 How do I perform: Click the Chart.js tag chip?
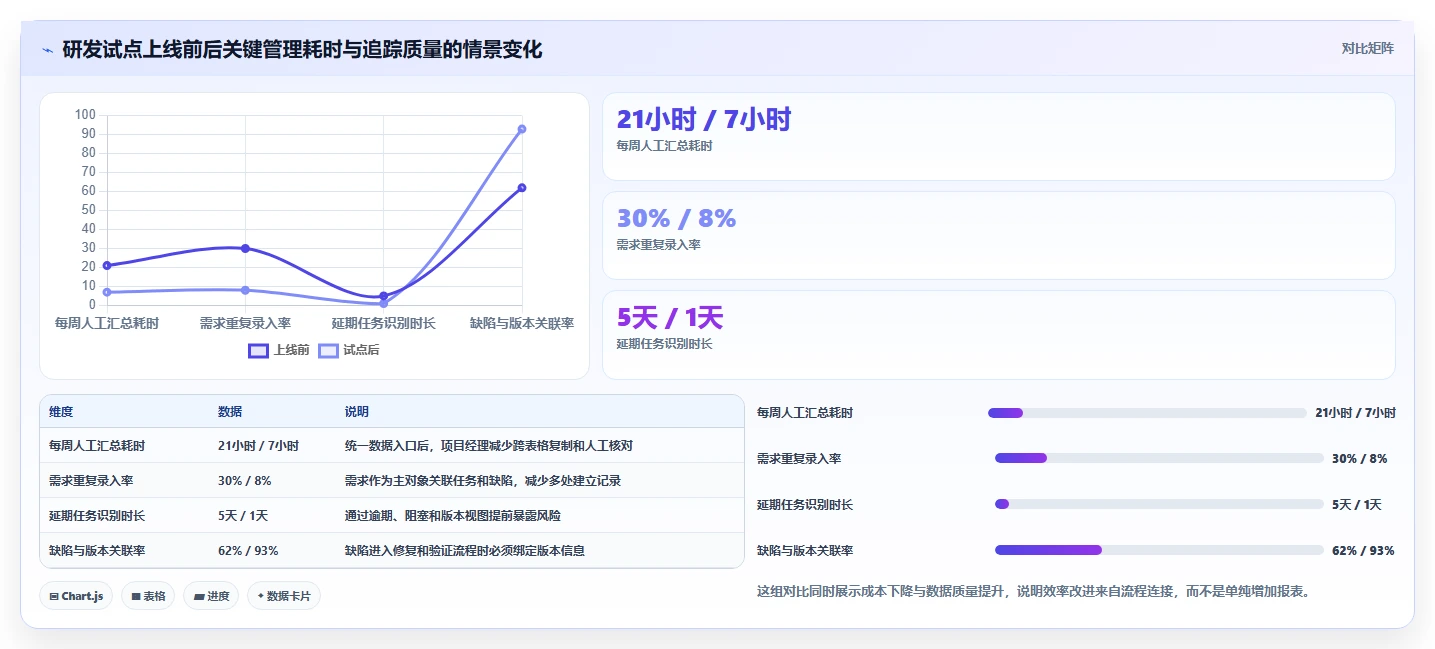coord(76,596)
